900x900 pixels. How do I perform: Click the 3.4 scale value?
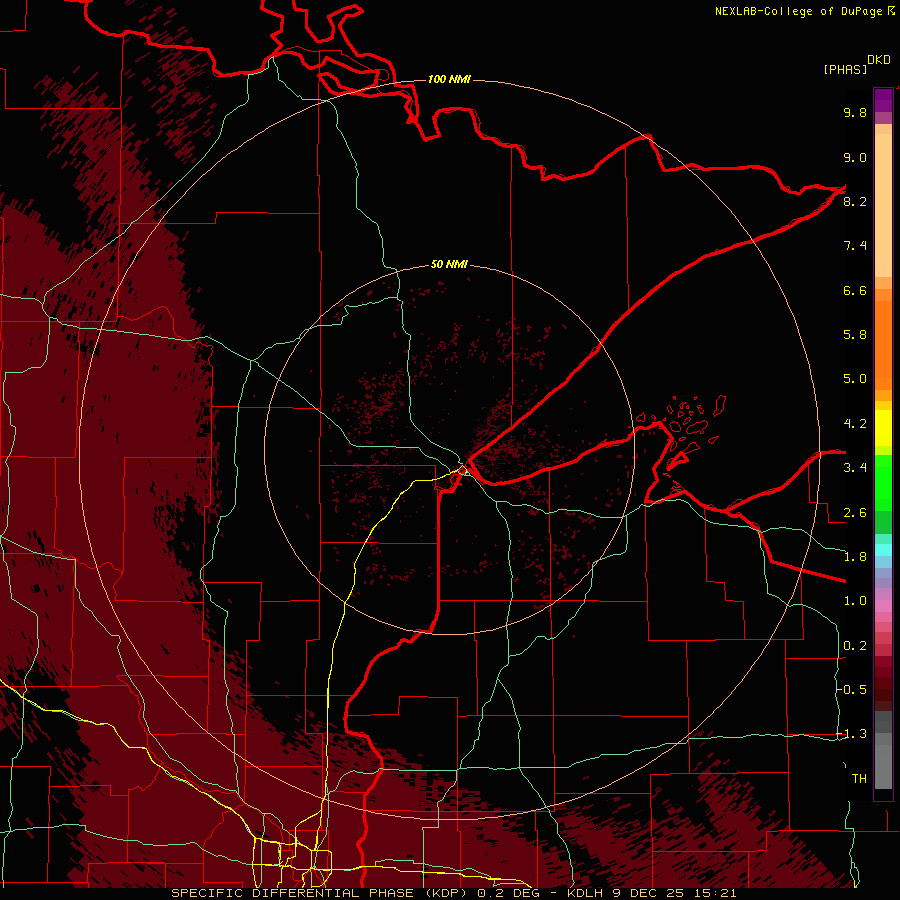(855, 468)
